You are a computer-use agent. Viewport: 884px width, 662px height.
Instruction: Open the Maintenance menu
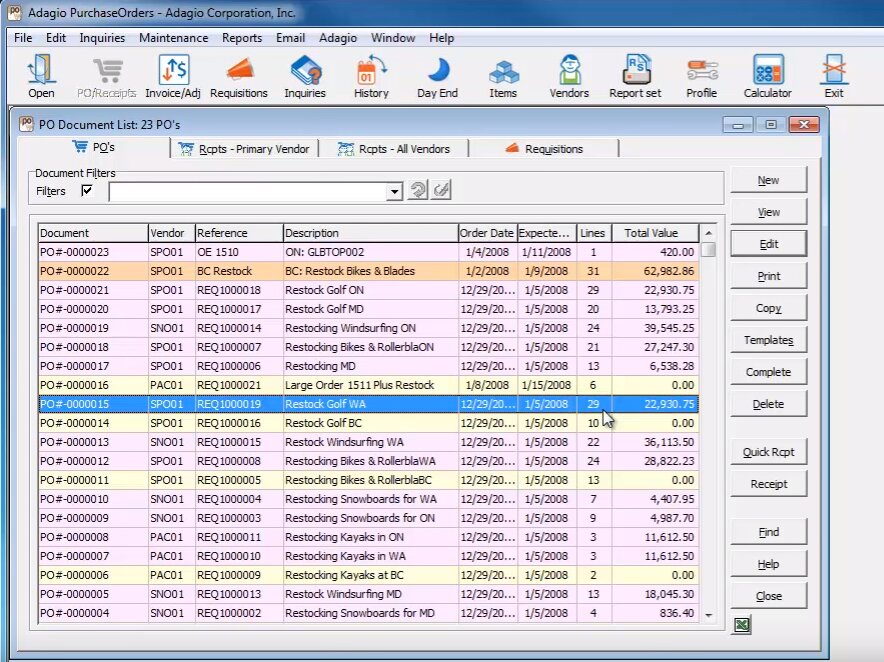173,38
